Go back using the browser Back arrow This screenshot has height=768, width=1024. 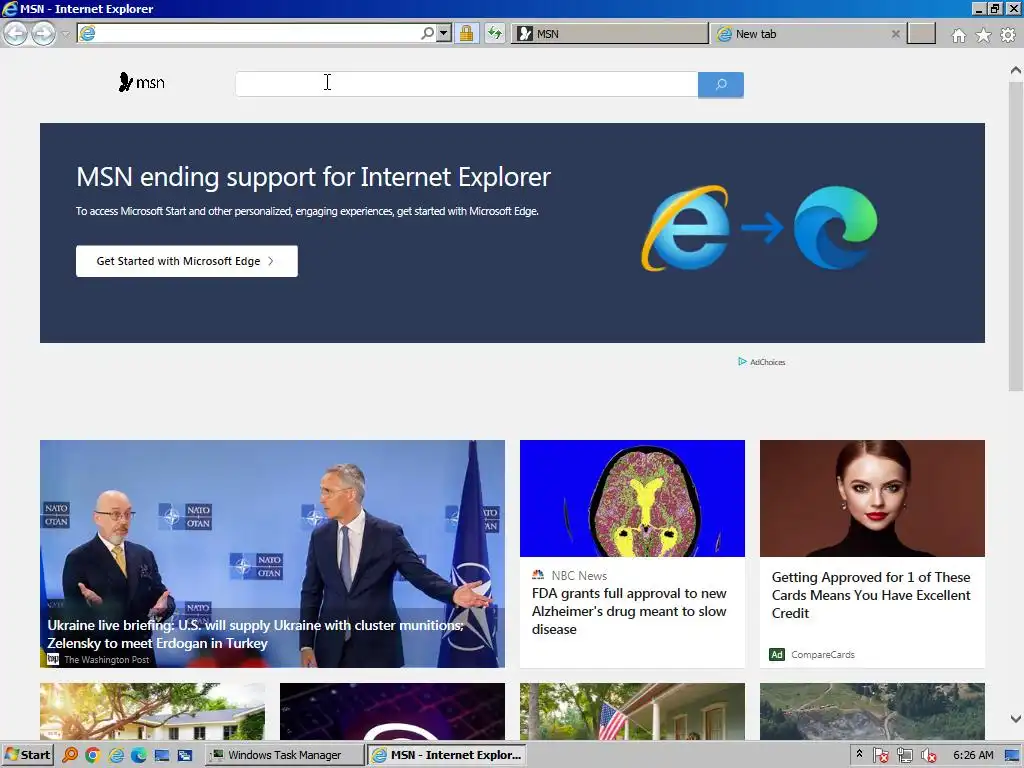[x=16, y=33]
